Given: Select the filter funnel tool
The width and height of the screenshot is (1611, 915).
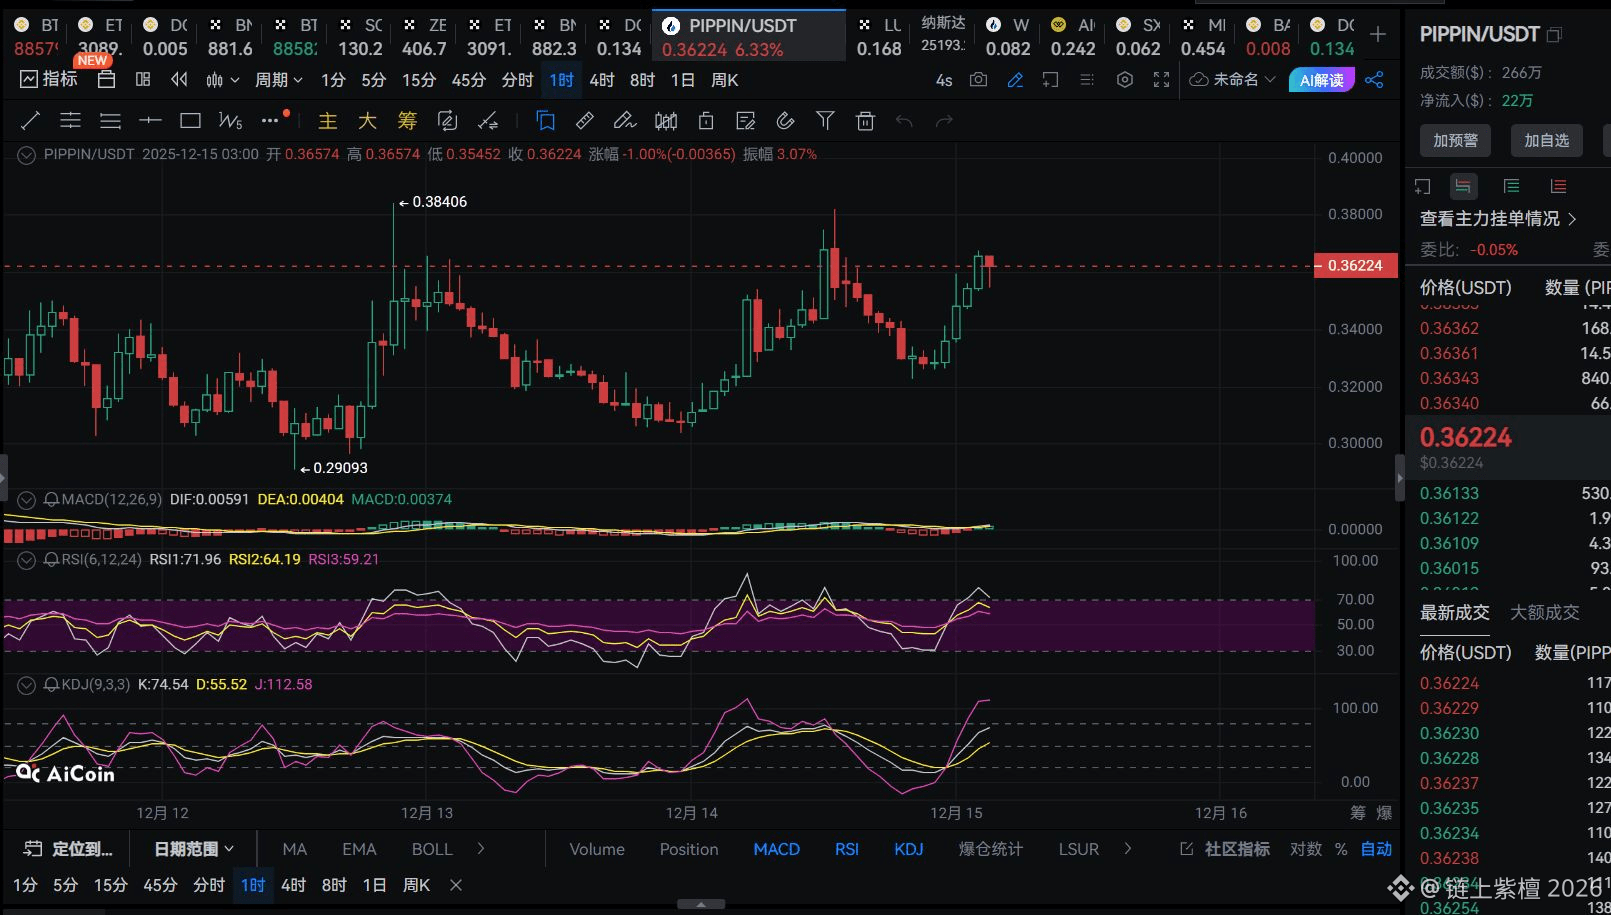Looking at the screenshot, I should 825,121.
